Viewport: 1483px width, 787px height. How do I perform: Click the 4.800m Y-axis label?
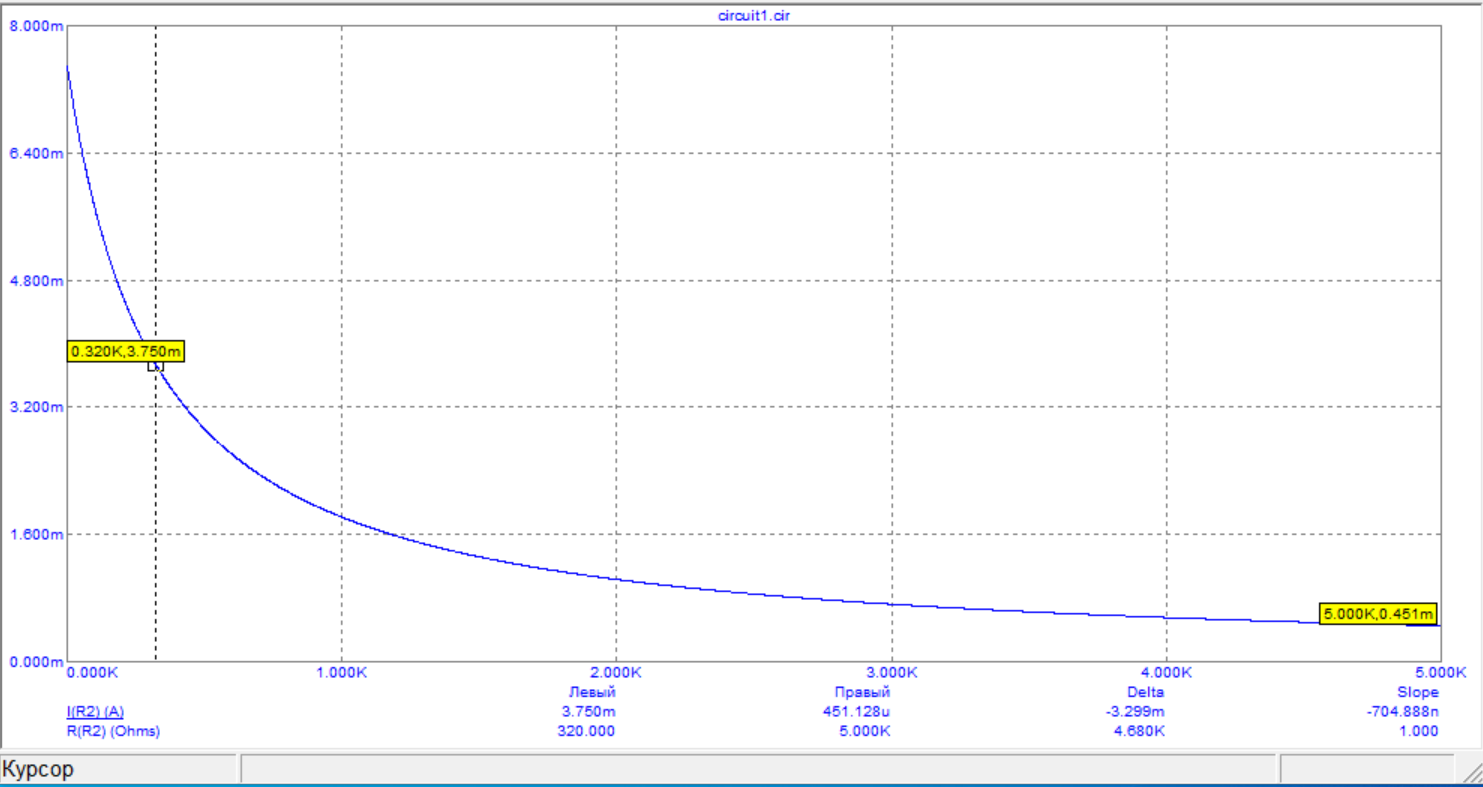(x=37, y=281)
